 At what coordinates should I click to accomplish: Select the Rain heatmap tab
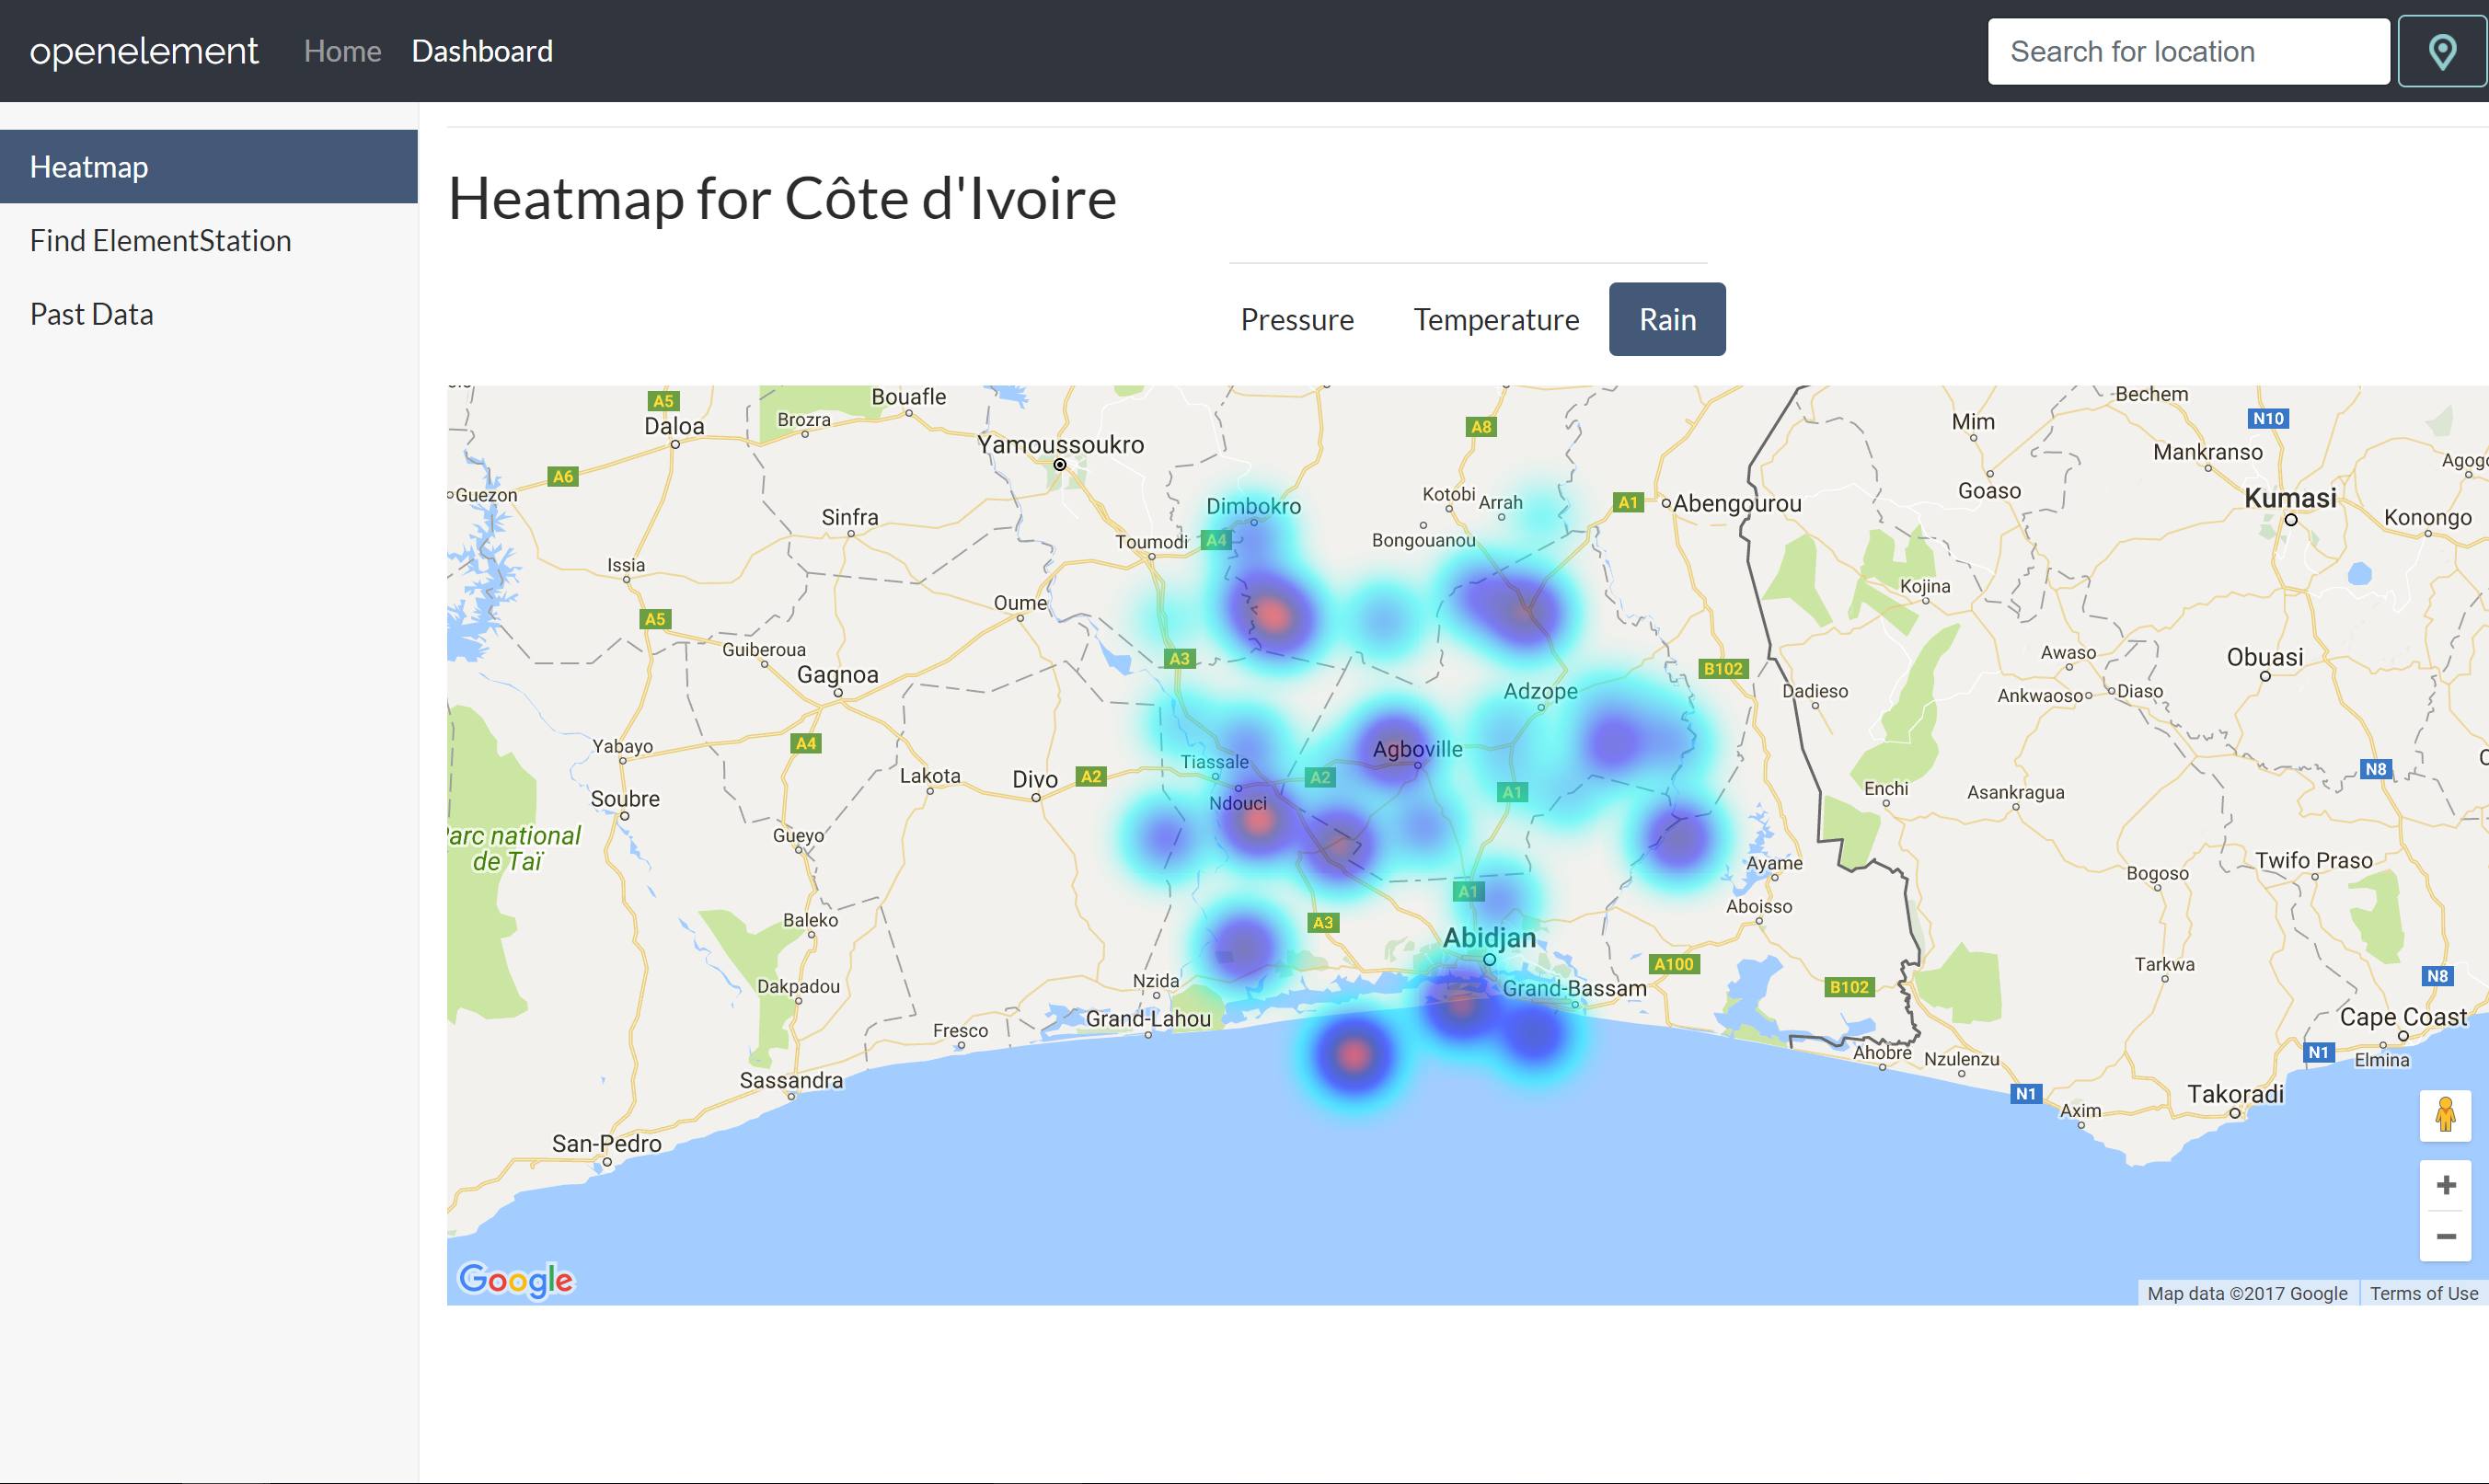1667,320
